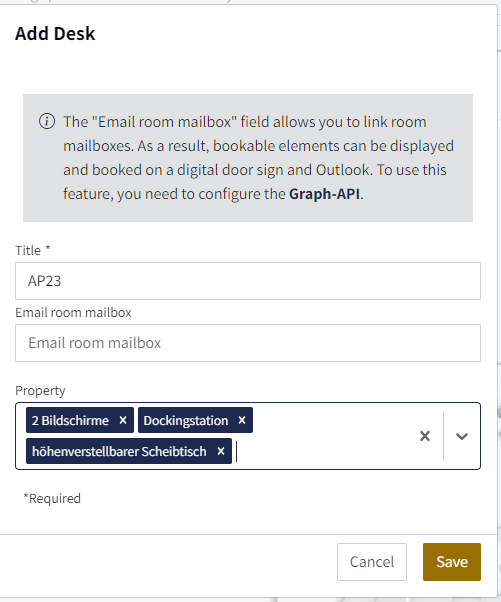This screenshot has height=602, width=501.
Task: Click the Property field label
Action: 40,390
